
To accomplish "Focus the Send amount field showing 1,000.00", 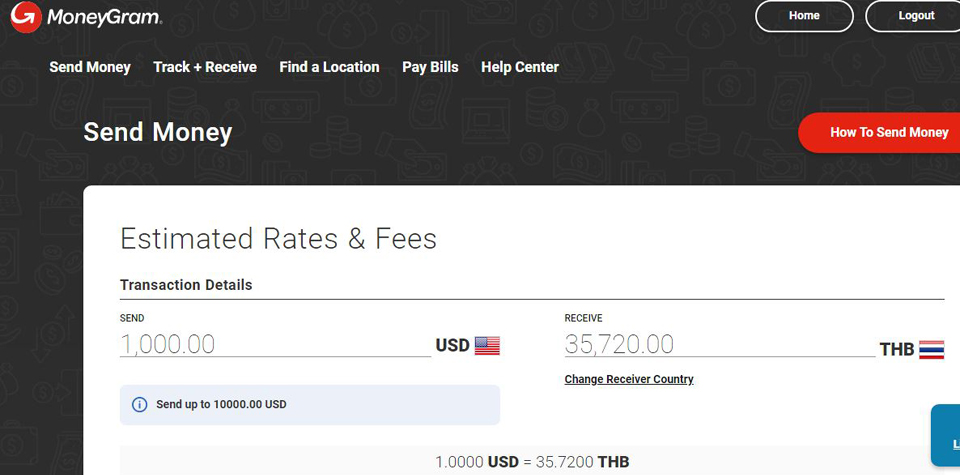I will pos(276,345).
